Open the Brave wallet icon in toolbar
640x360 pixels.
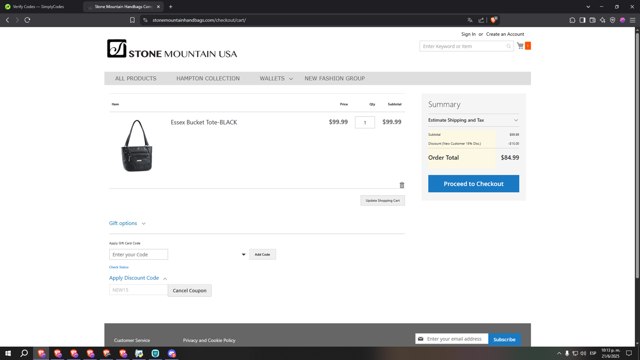point(592,20)
